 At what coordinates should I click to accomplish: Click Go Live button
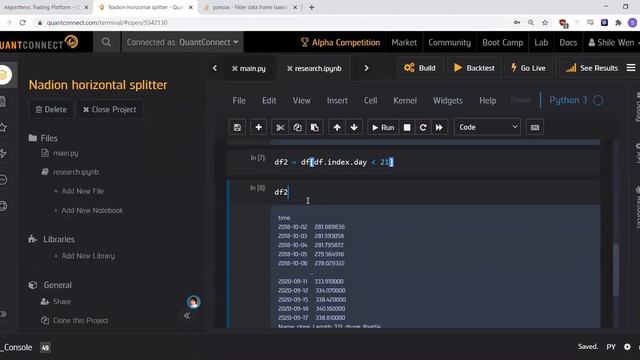[x=528, y=68]
